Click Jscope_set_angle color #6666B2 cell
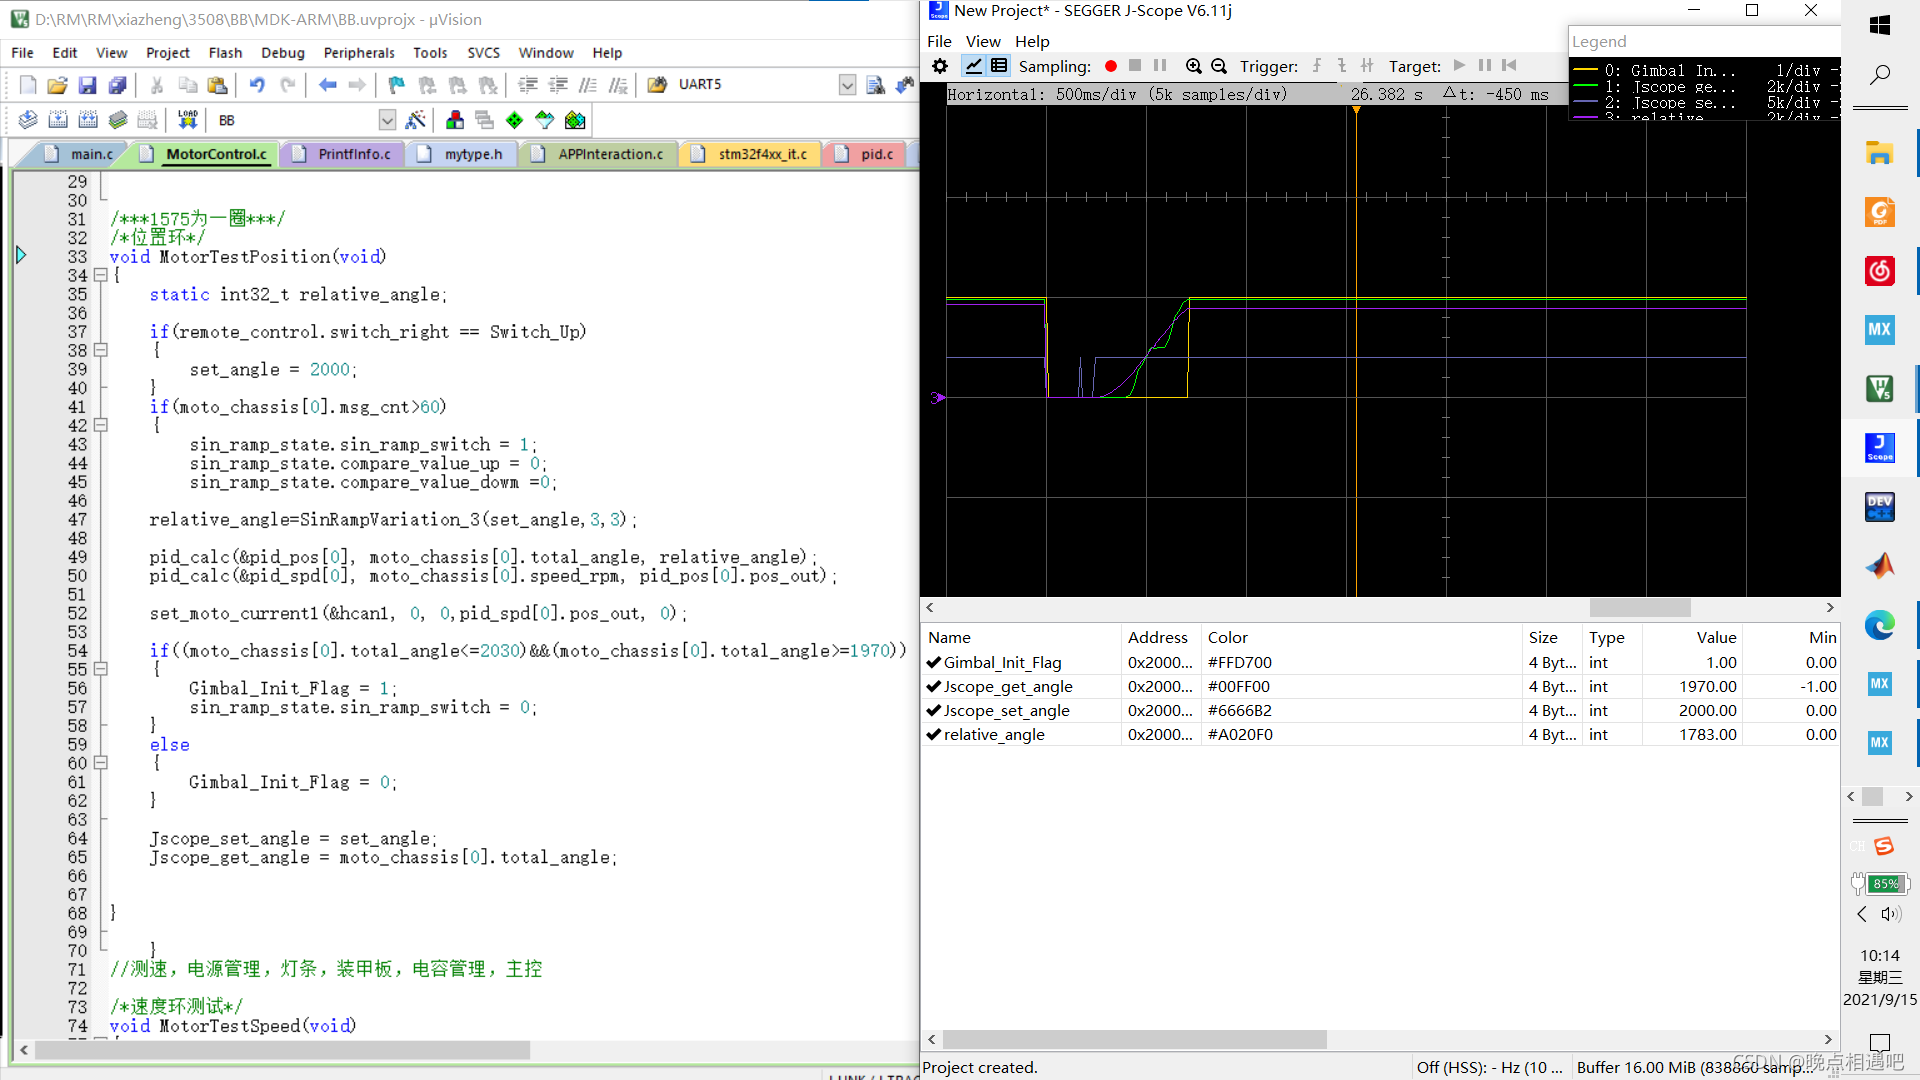This screenshot has width=1920, height=1080. click(x=1239, y=710)
